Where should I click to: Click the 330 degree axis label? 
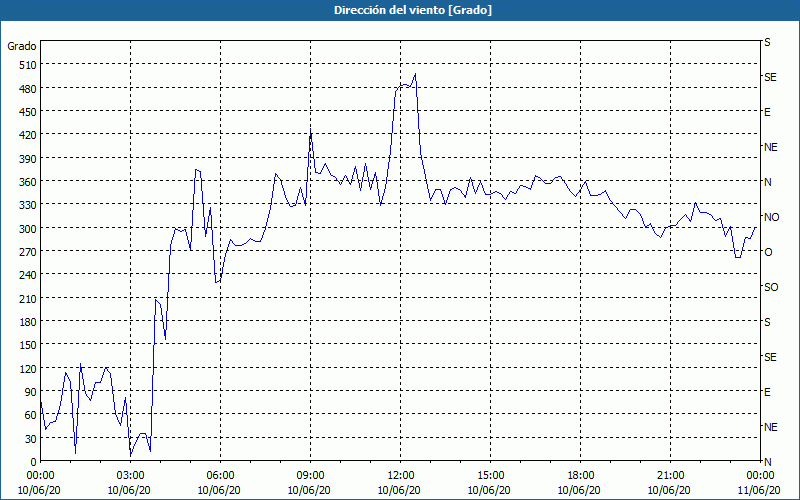pyautogui.click(x=28, y=205)
